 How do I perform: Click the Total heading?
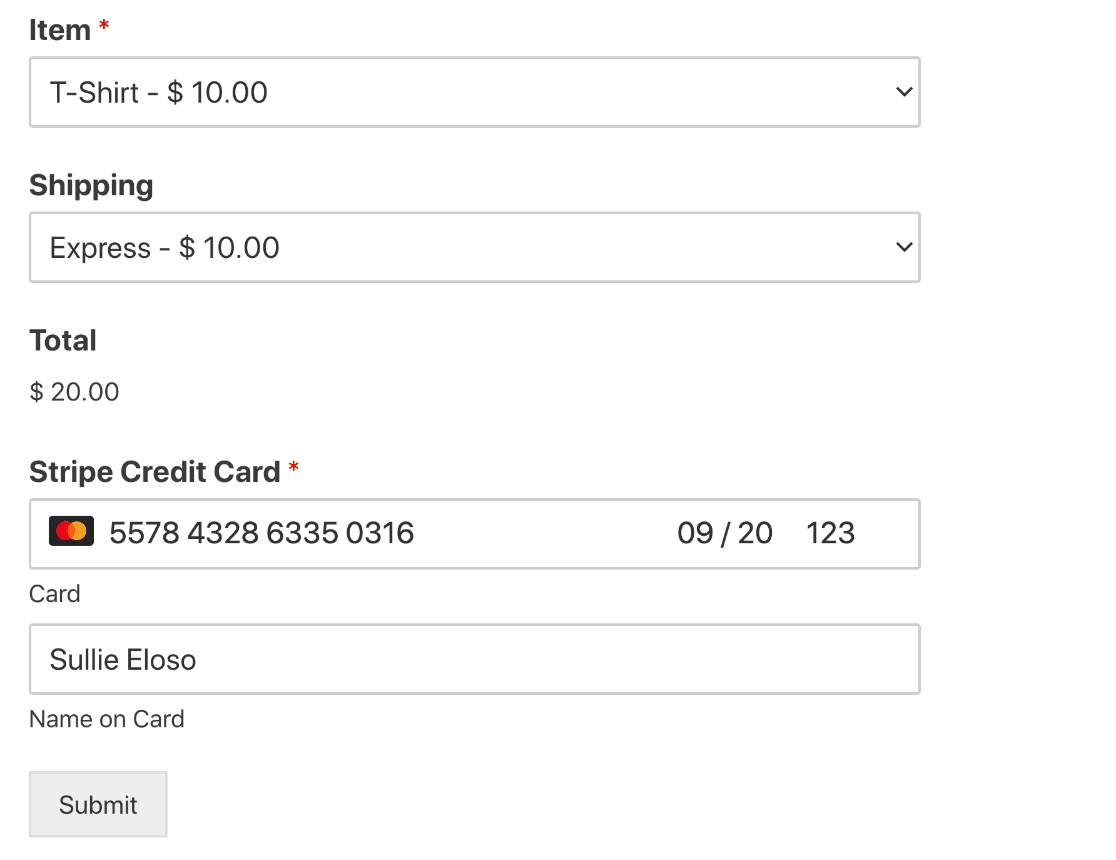(63, 340)
